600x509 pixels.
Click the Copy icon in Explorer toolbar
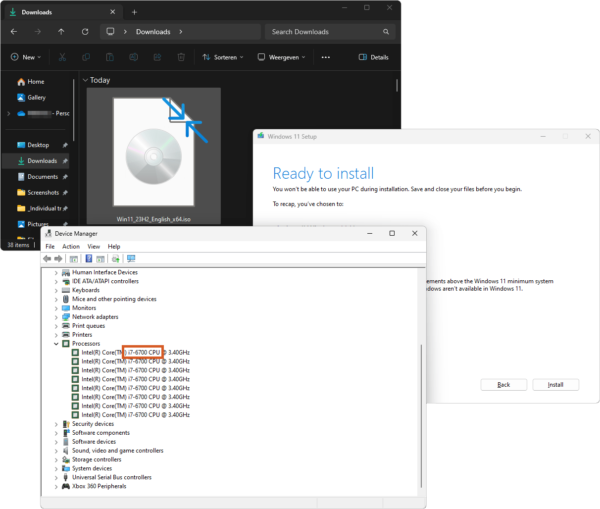pos(86,57)
